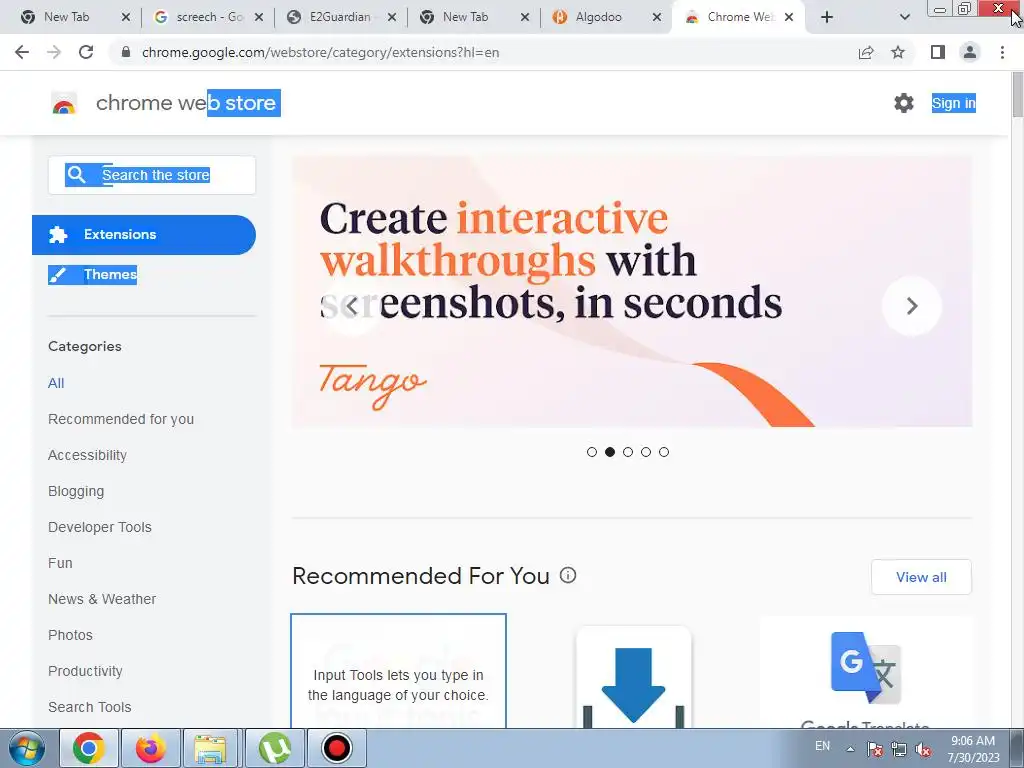Click the Sign in link

(x=953, y=103)
